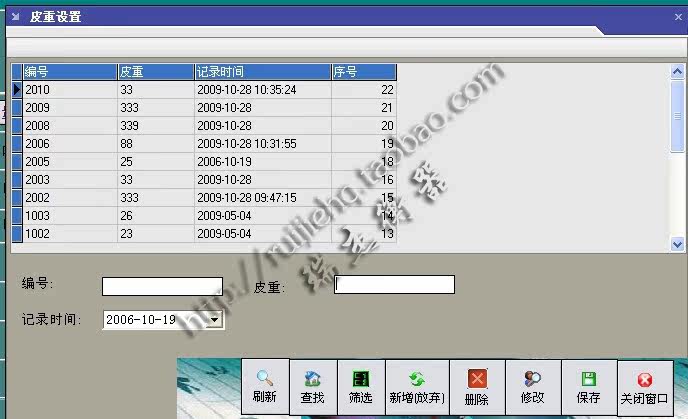
Task: Open the 记录时间 date dropdown
Action: [x=215, y=320]
